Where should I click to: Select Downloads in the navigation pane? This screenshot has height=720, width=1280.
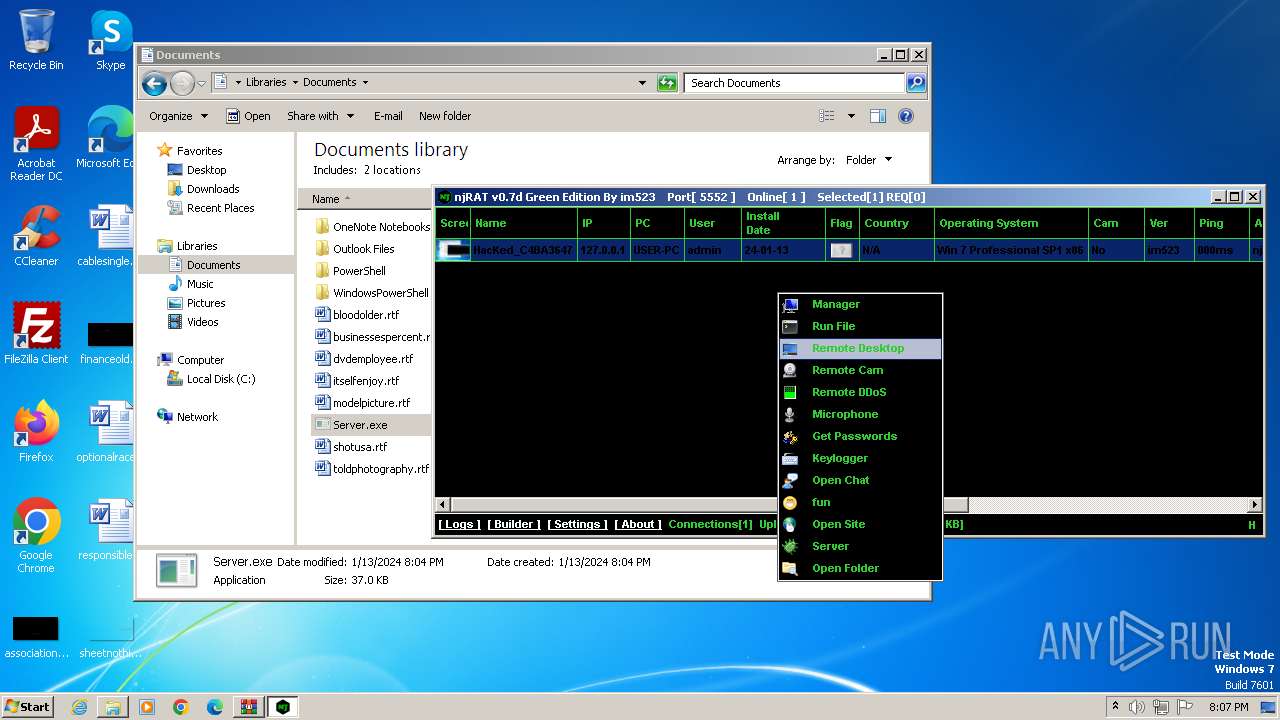point(213,189)
